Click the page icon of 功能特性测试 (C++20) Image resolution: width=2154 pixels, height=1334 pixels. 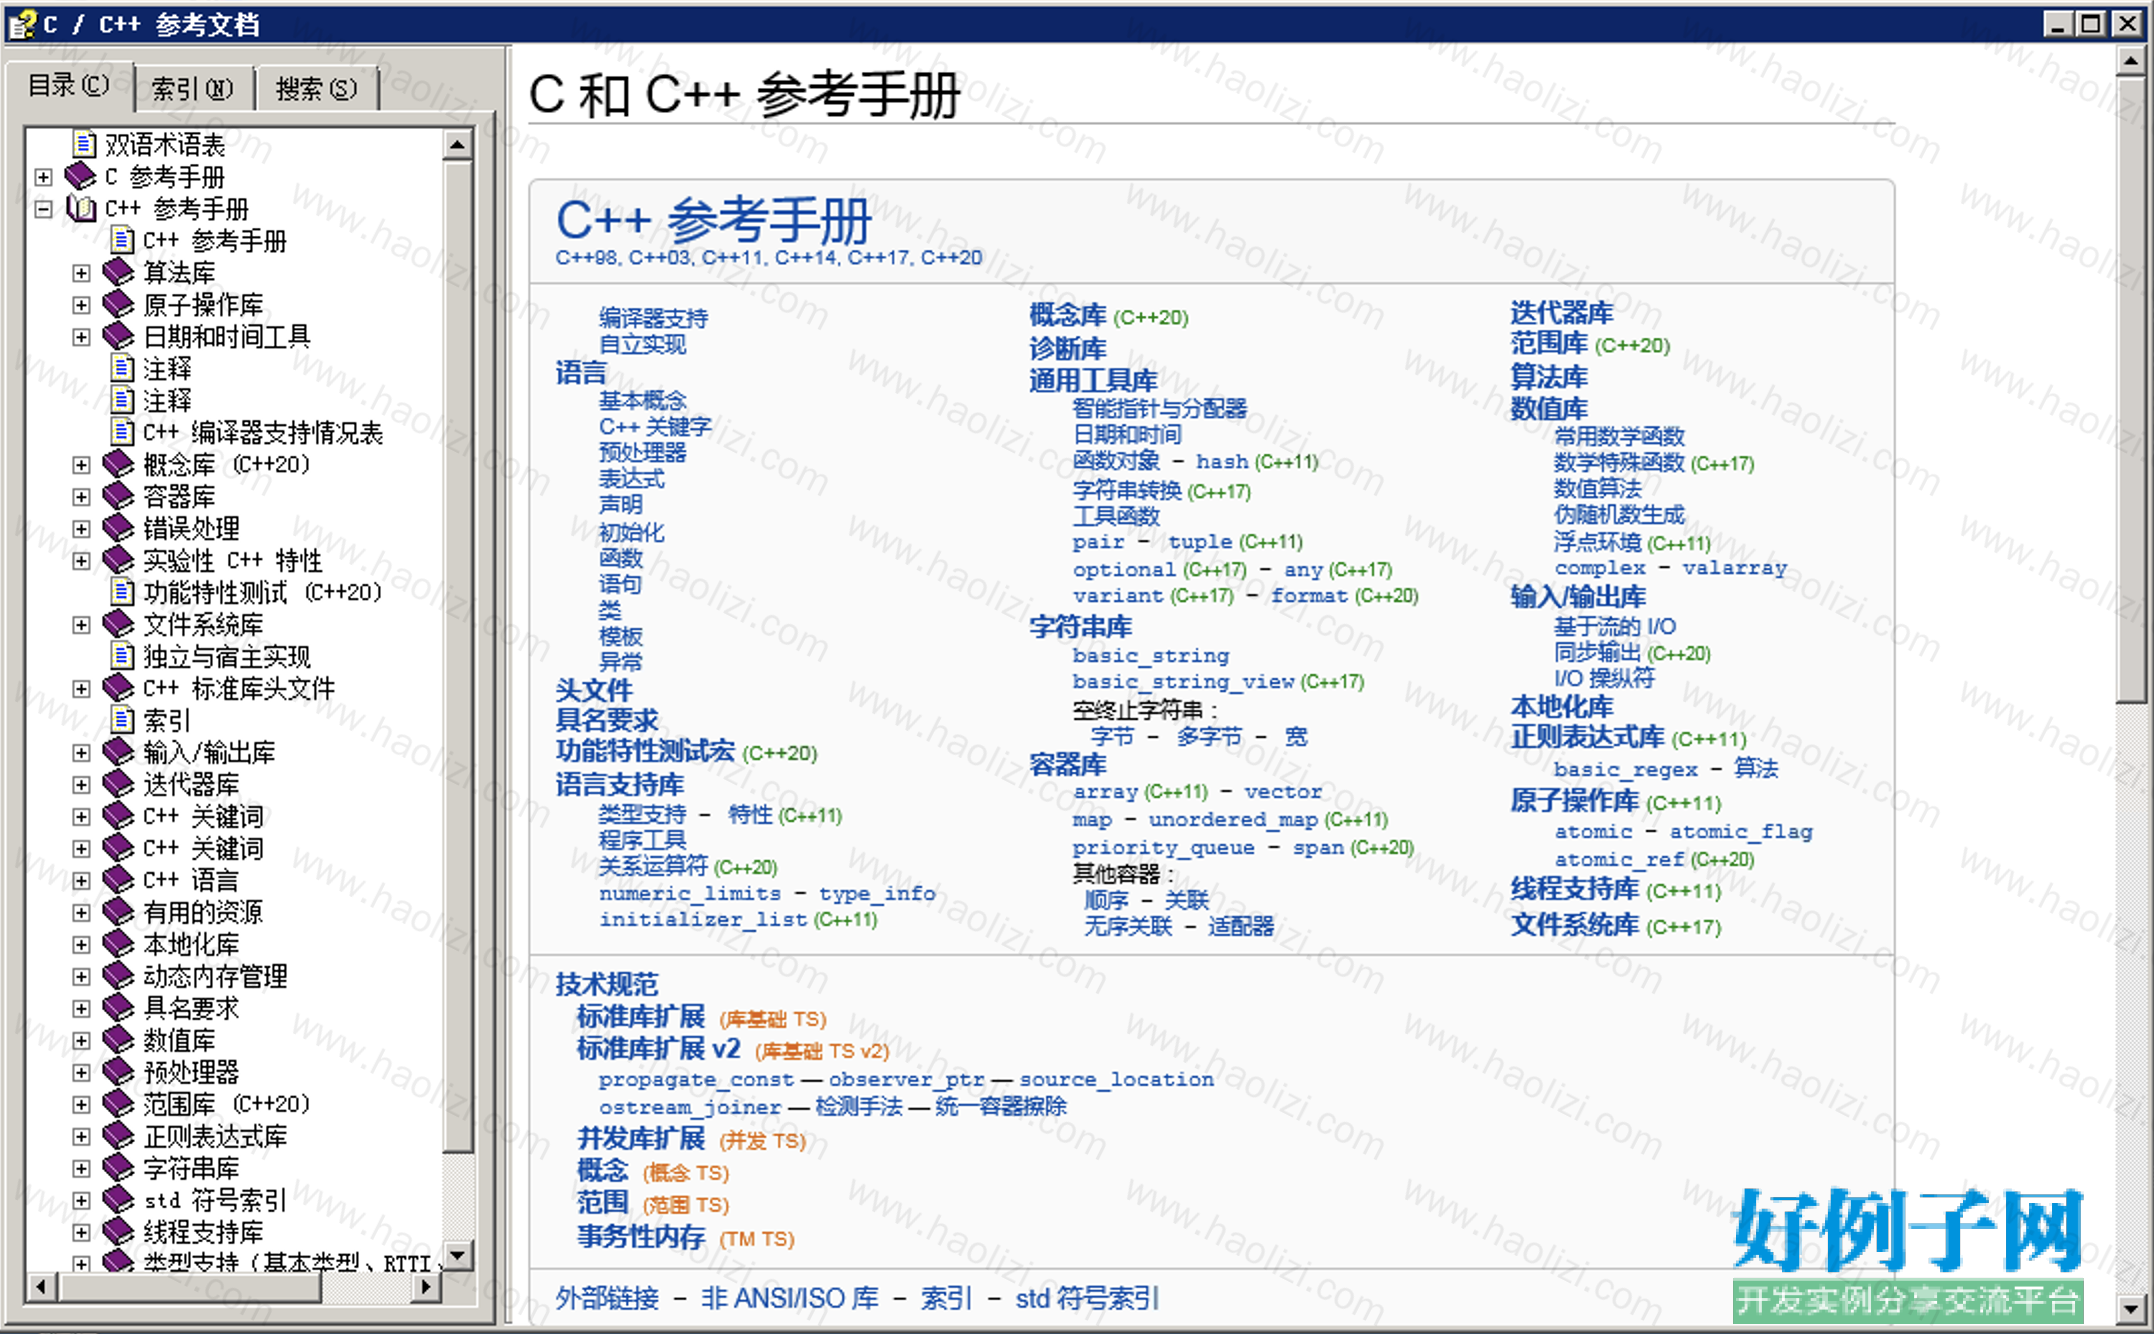122,593
